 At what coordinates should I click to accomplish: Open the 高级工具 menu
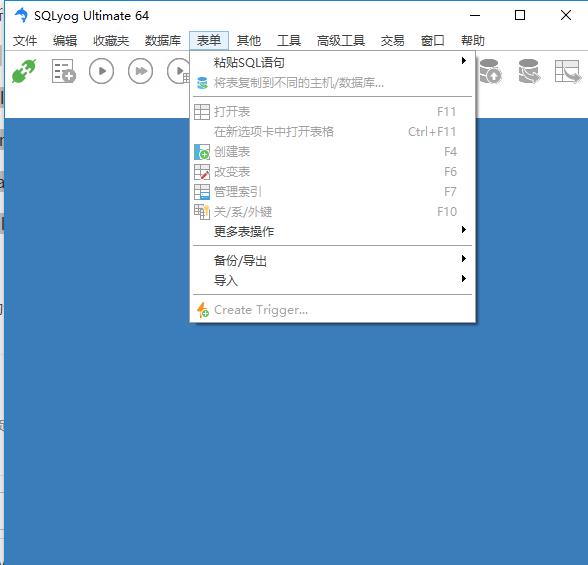[x=340, y=40]
